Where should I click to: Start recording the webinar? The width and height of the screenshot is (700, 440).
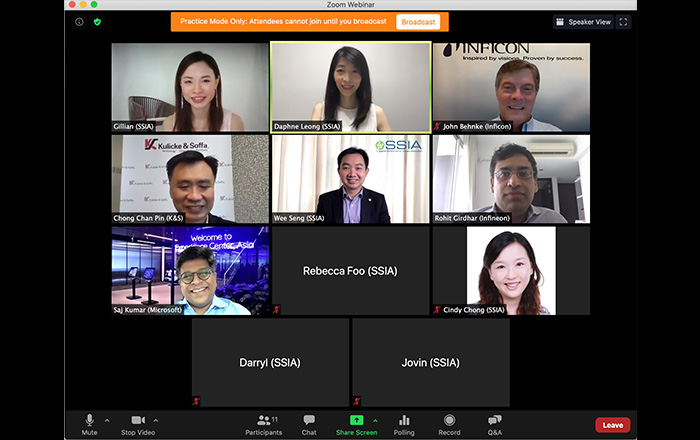tap(449, 421)
